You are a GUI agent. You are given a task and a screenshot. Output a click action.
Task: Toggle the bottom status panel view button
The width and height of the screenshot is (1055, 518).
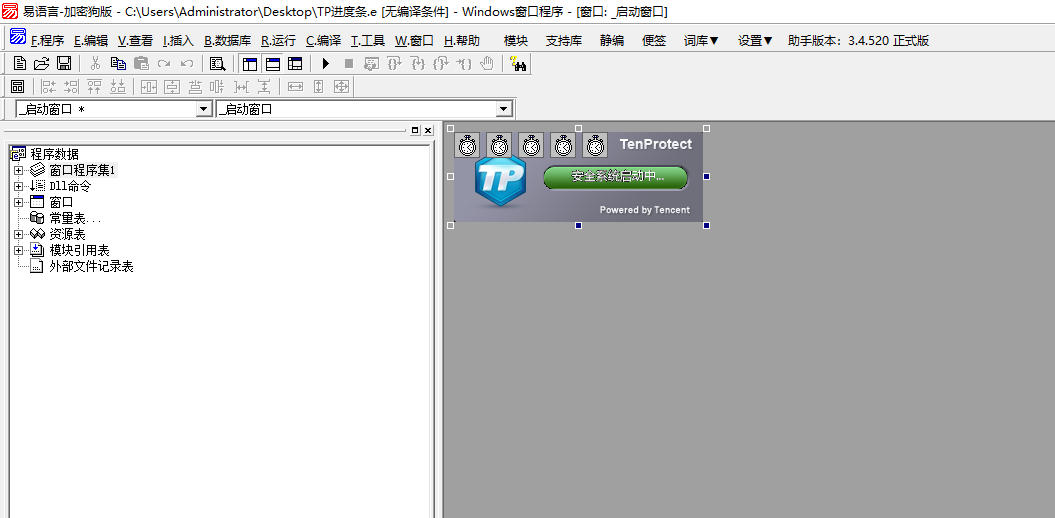(x=272, y=64)
